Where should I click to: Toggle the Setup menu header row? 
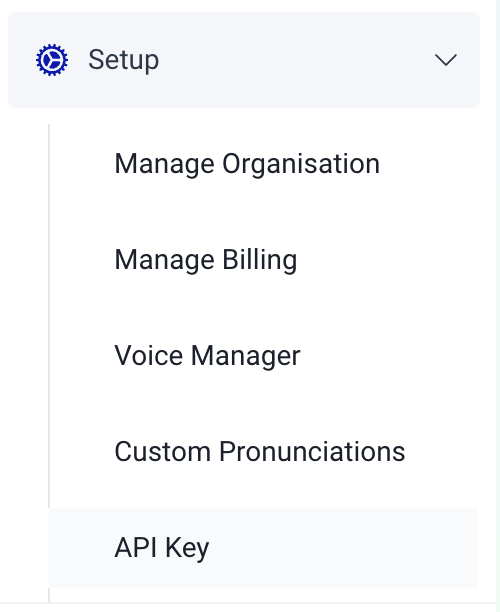[x=244, y=60]
